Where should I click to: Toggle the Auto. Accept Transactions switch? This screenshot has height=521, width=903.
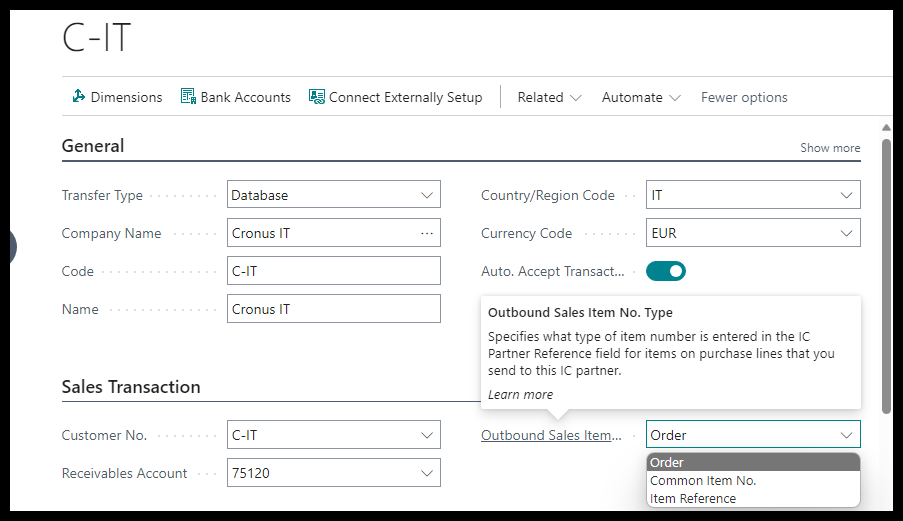666,271
